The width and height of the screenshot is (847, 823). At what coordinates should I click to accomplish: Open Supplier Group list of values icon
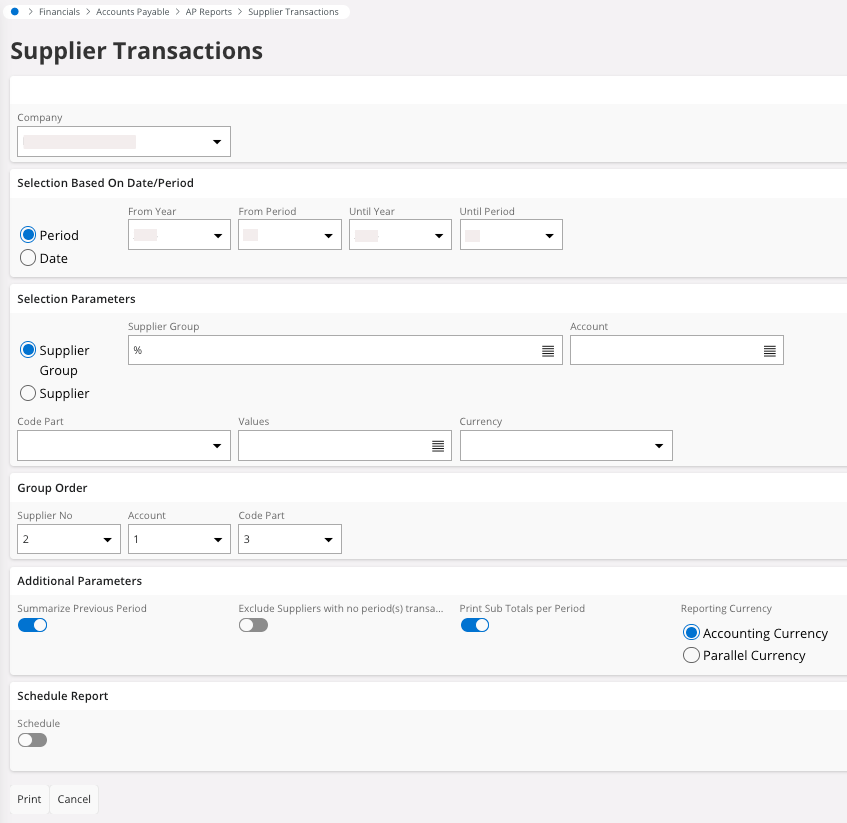tap(548, 351)
